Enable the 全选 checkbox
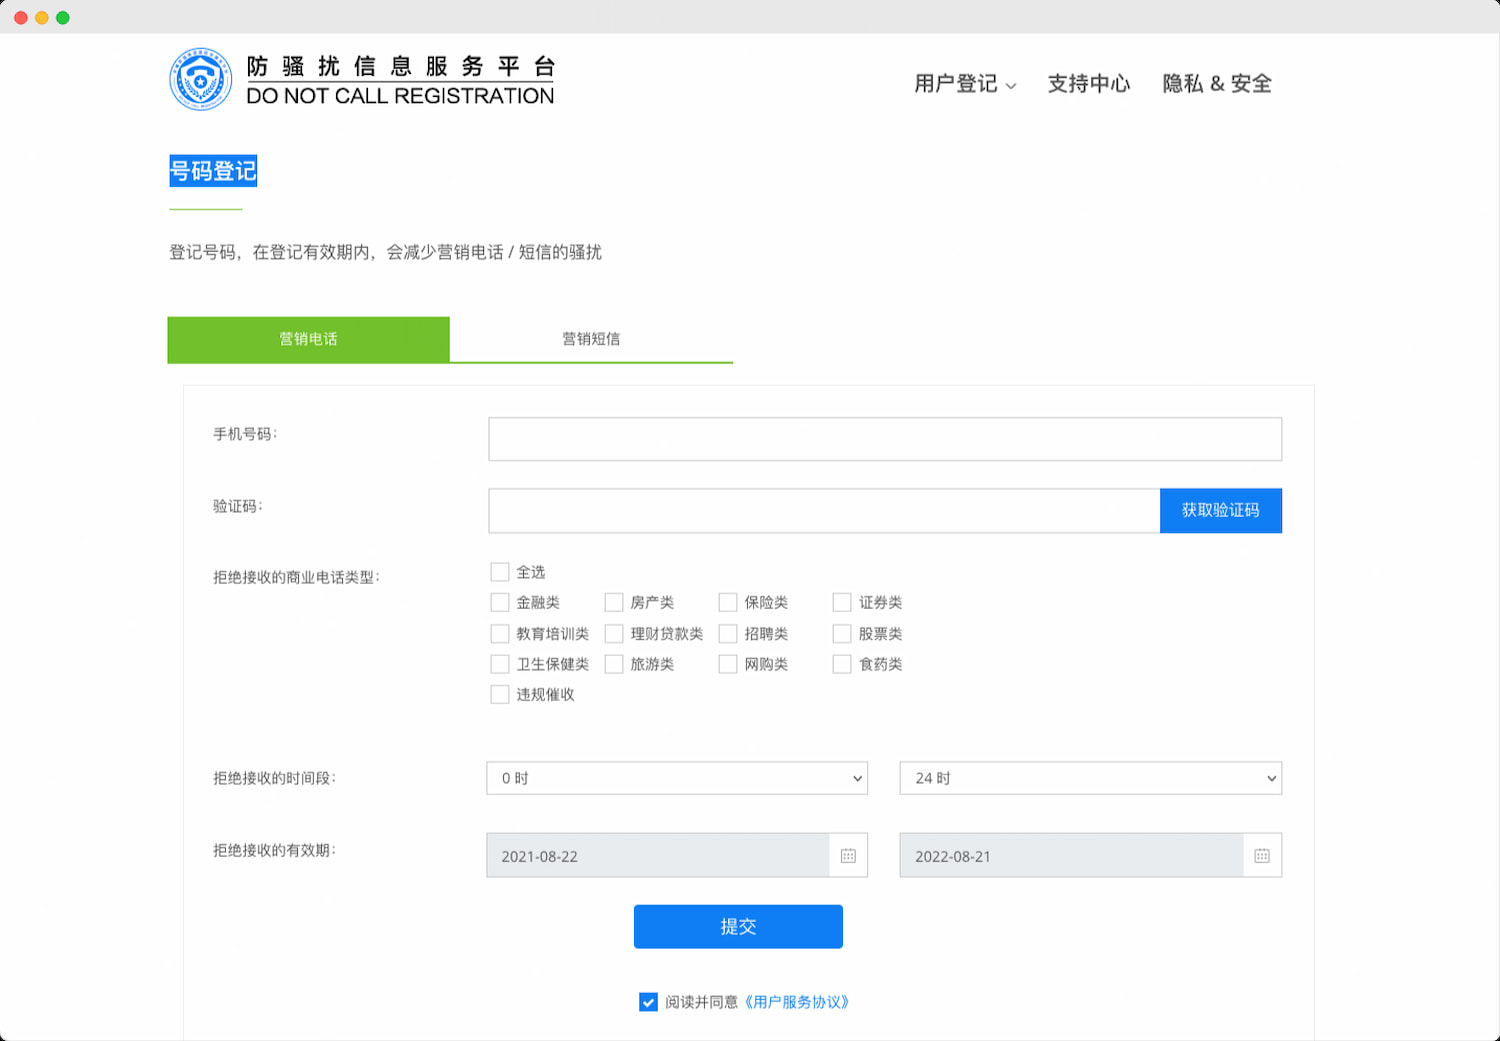 point(500,571)
